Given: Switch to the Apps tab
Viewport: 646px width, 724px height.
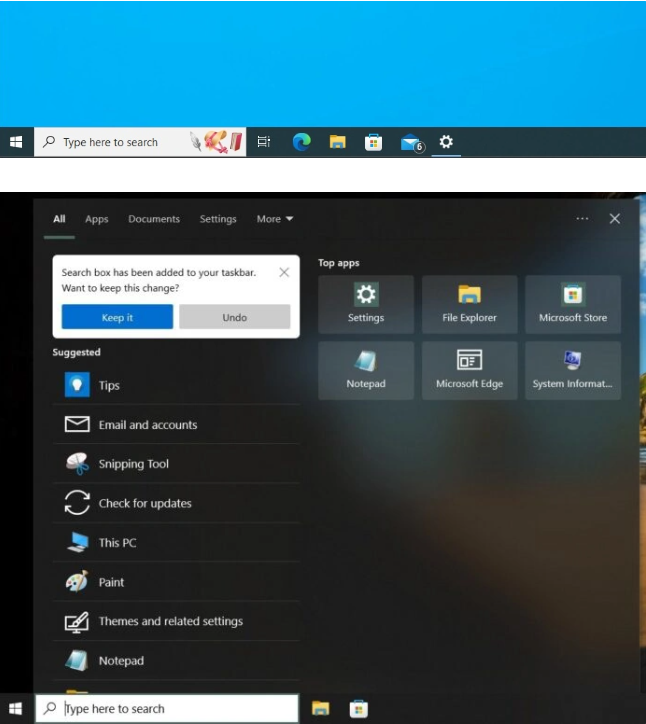Looking at the screenshot, I should pos(97,219).
